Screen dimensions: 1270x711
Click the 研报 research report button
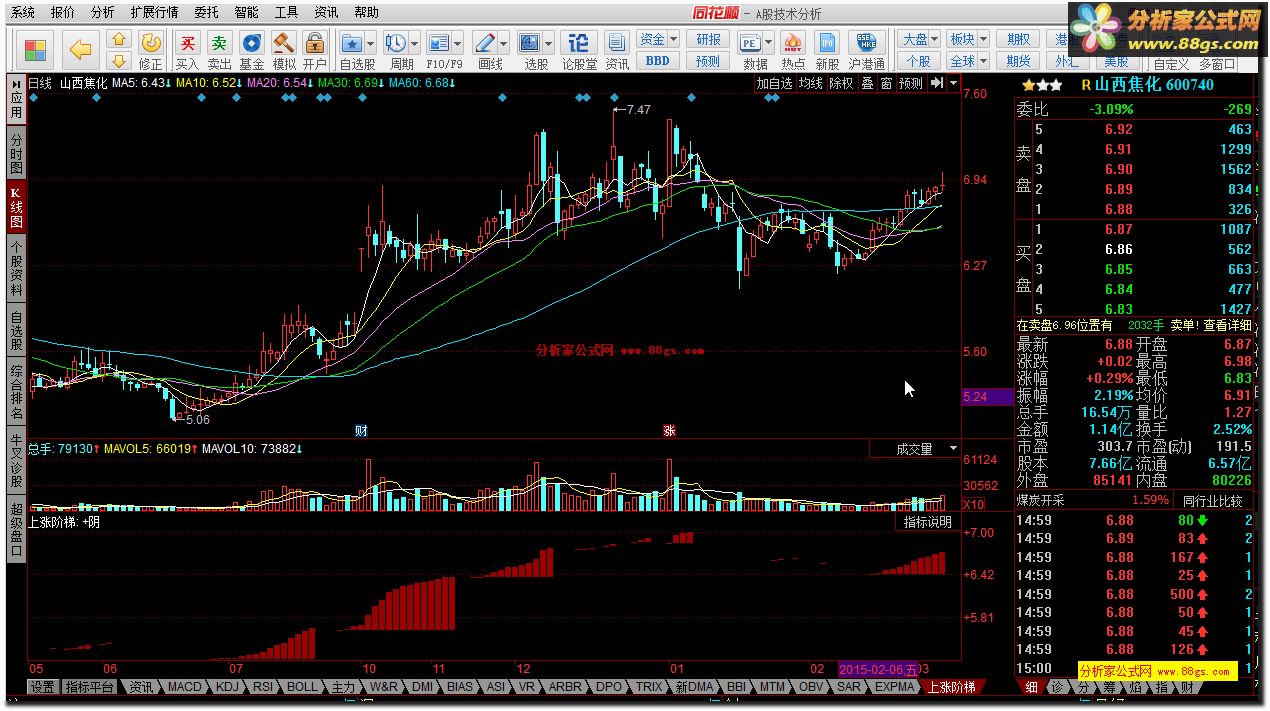(708, 39)
